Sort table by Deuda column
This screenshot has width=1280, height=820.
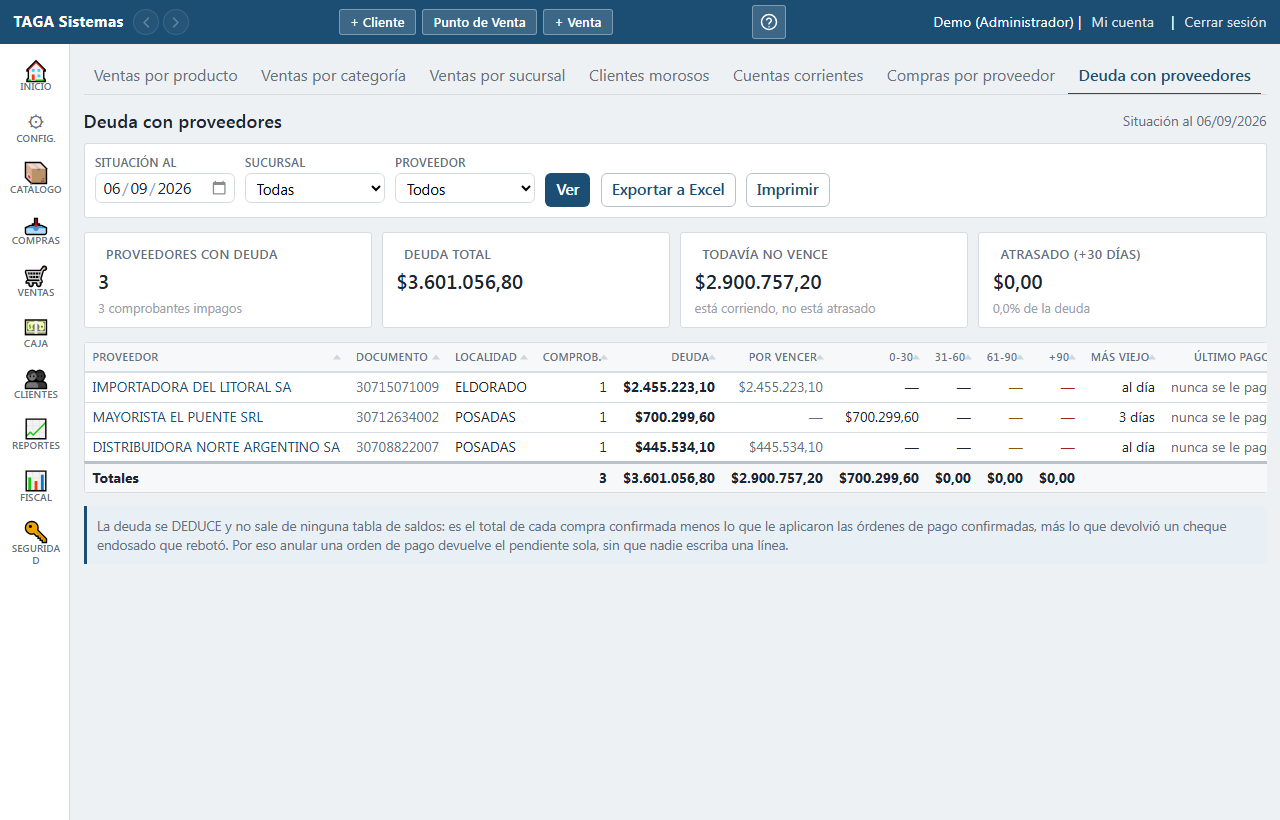tap(668, 357)
